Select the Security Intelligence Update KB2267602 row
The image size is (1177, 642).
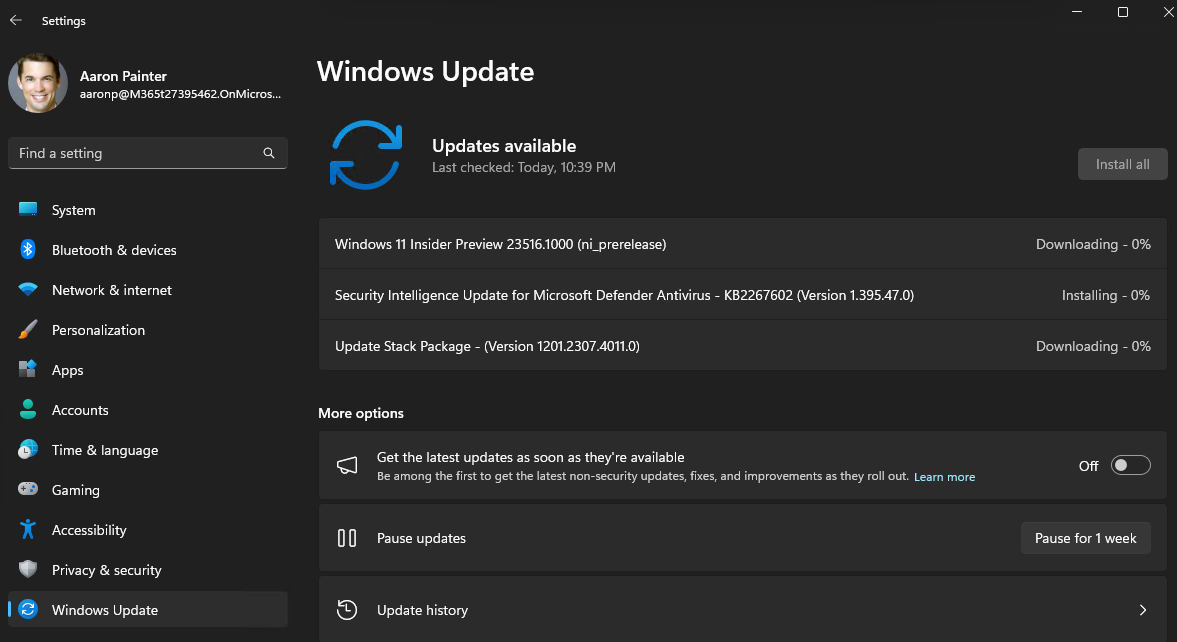click(743, 295)
